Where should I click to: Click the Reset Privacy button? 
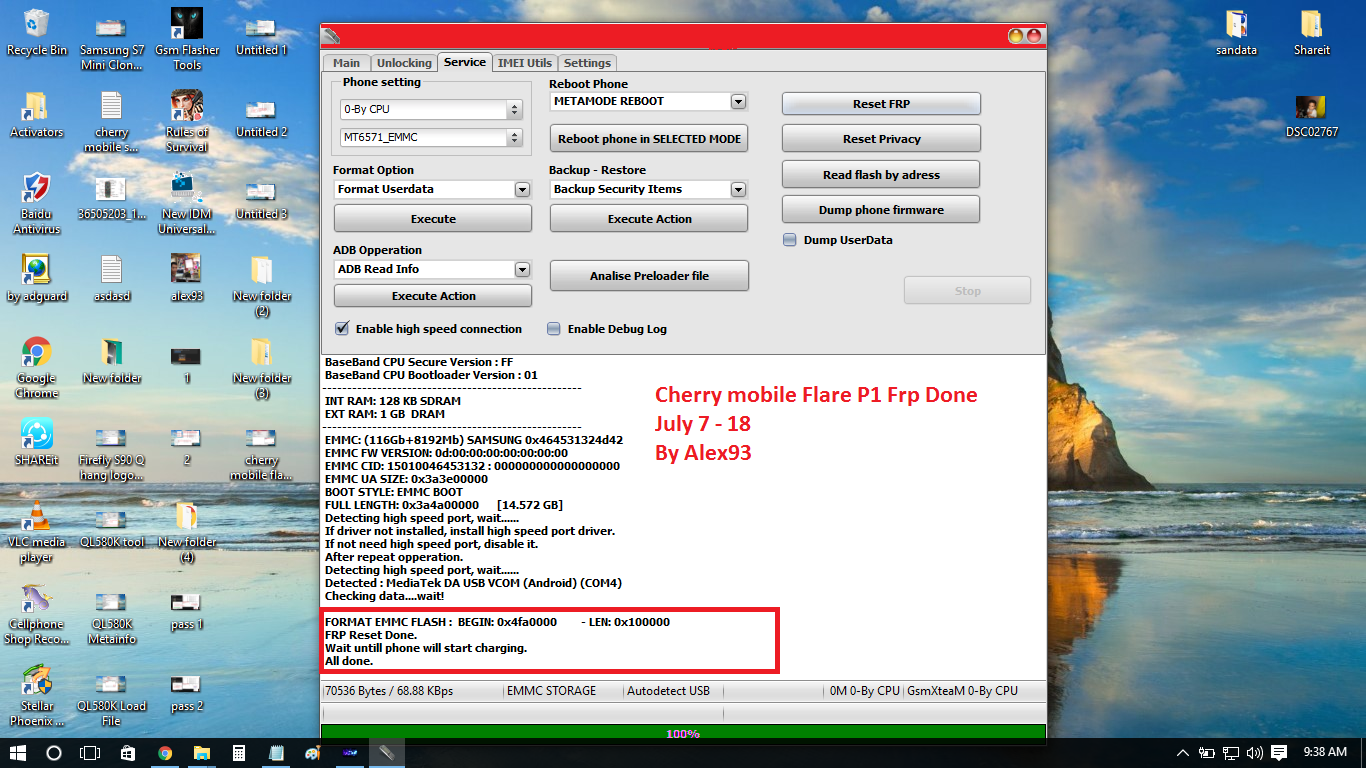pyautogui.click(x=881, y=139)
